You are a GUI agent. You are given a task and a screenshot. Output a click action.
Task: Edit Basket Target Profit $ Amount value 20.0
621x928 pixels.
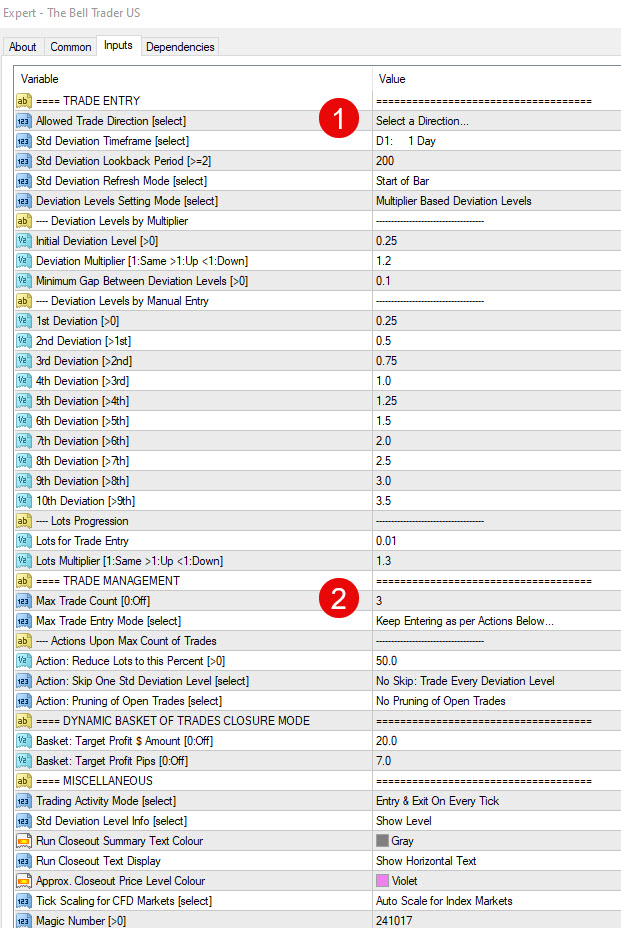click(497, 741)
